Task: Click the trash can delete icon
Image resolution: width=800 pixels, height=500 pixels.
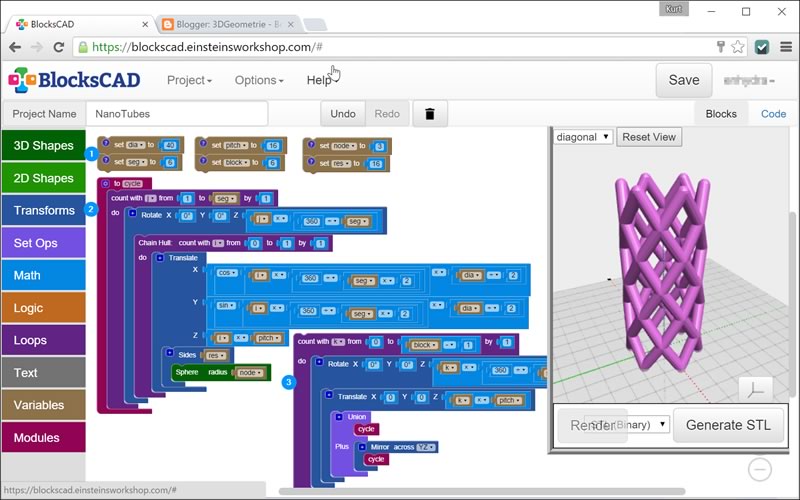Action: [430, 114]
